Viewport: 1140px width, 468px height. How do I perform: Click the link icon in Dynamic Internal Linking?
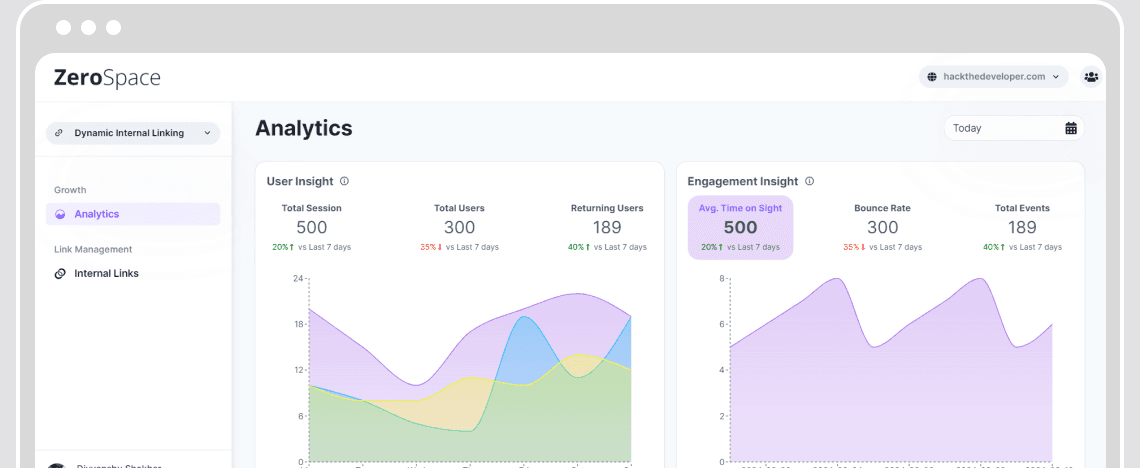(x=59, y=133)
